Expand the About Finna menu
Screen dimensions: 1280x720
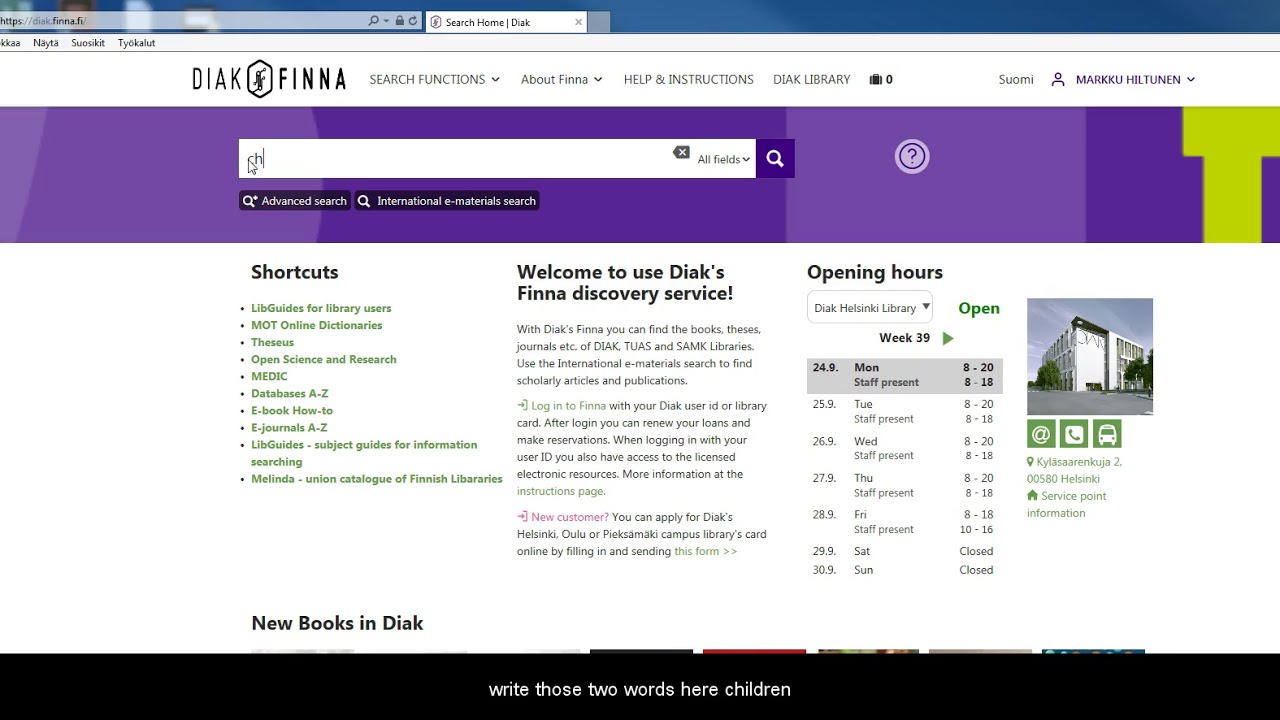[561, 79]
